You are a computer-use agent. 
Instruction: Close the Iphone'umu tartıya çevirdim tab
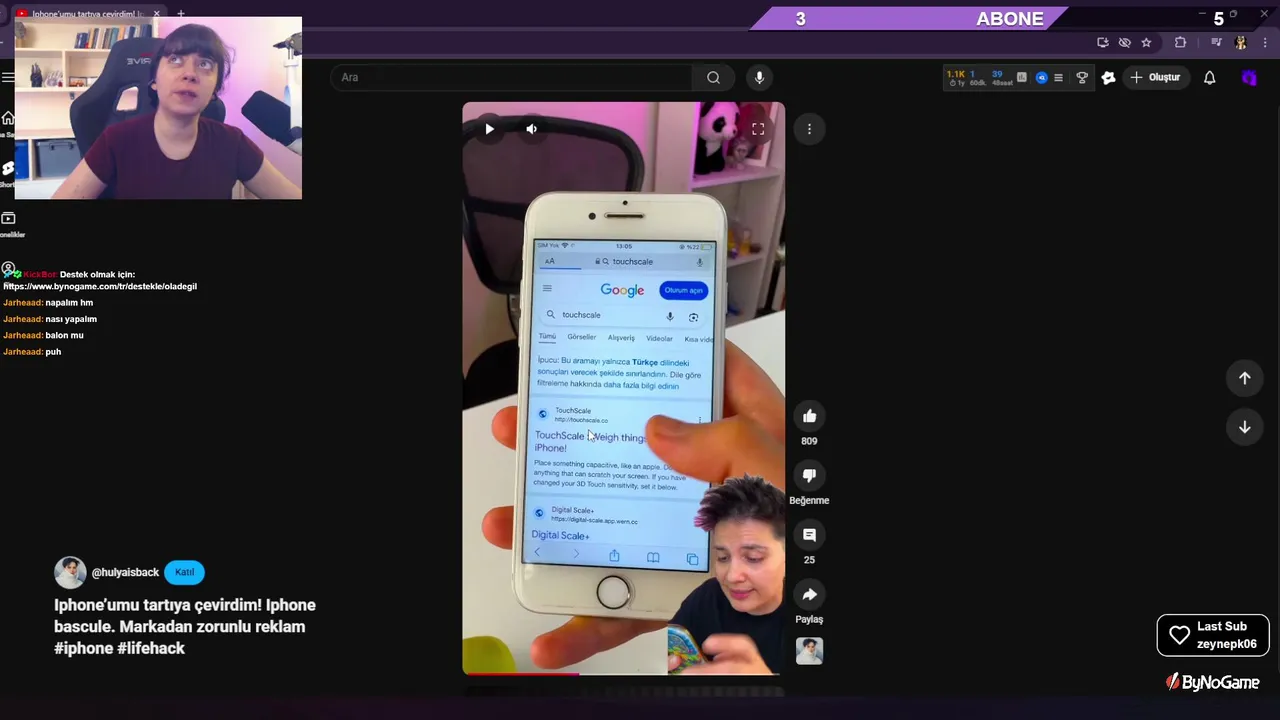pos(156,14)
